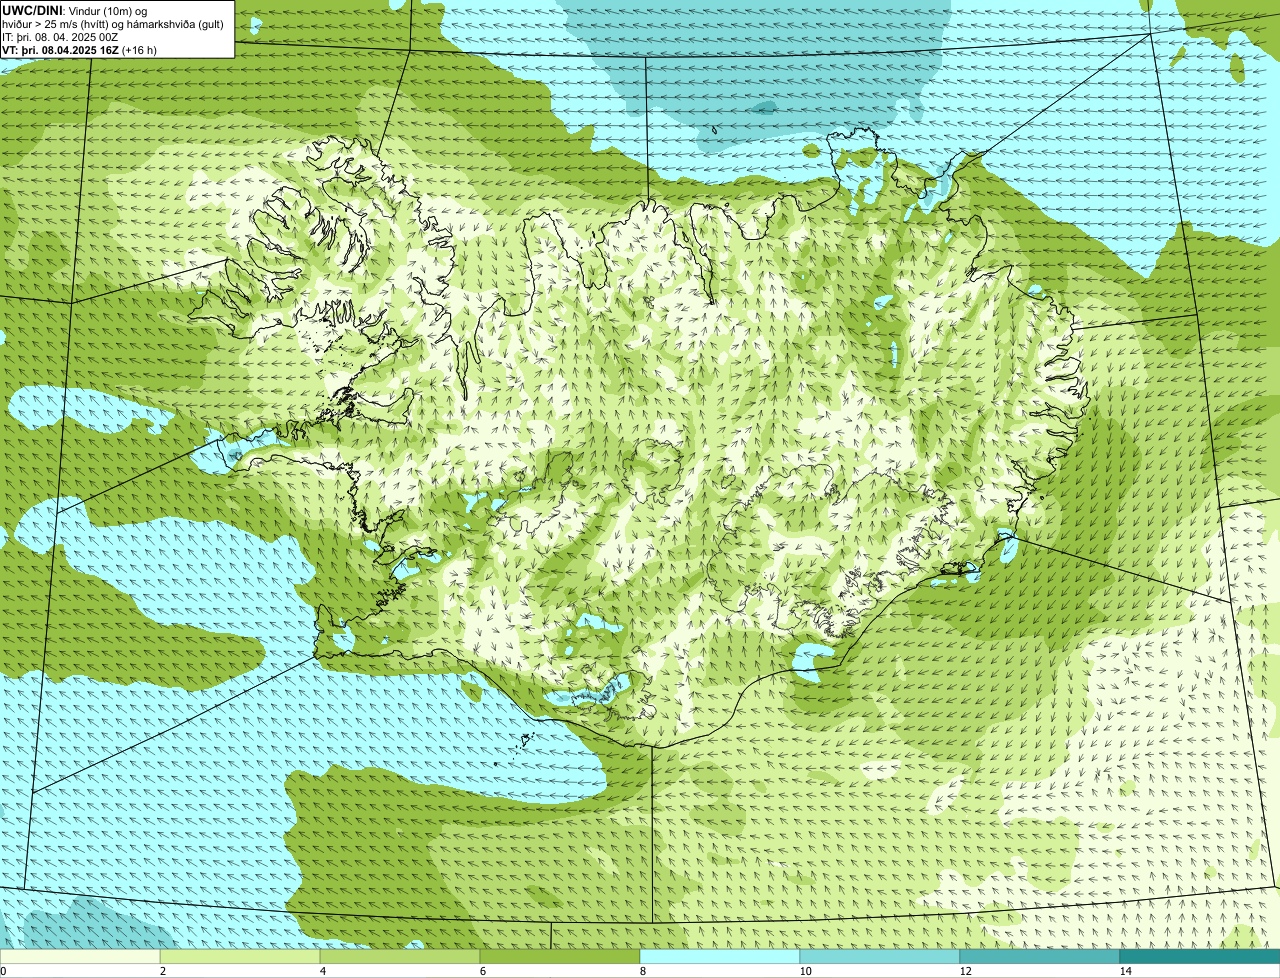Viewport: 1280px width, 978px height.
Task: Click the colorbar tick label '0'
Action: click(x=3, y=971)
